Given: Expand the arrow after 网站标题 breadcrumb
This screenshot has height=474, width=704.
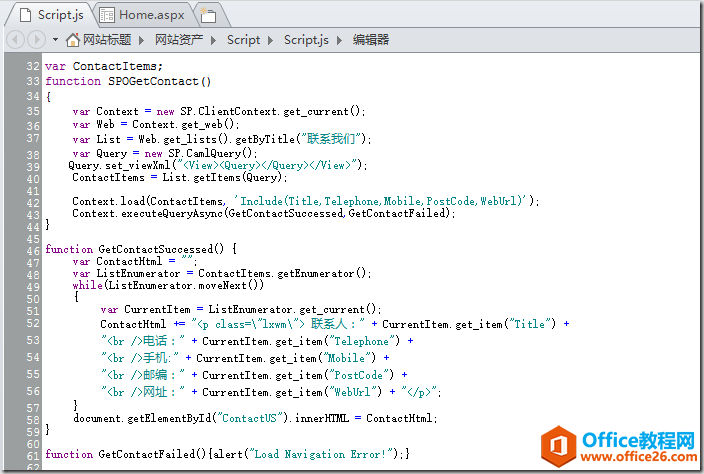Looking at the screenshot, I should [x=143, y=40].
